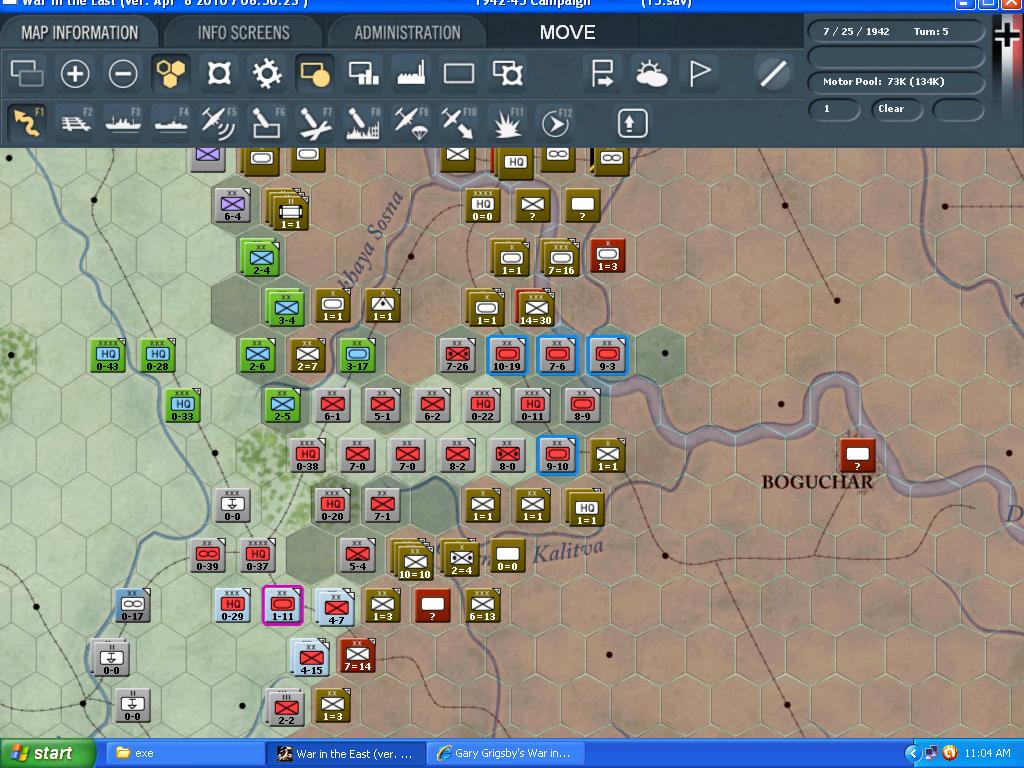The width and height of the screenshot is (1024, 768).
Task: Click the 7/25/1942 Turn 5 date field
Action: point(896,31)
